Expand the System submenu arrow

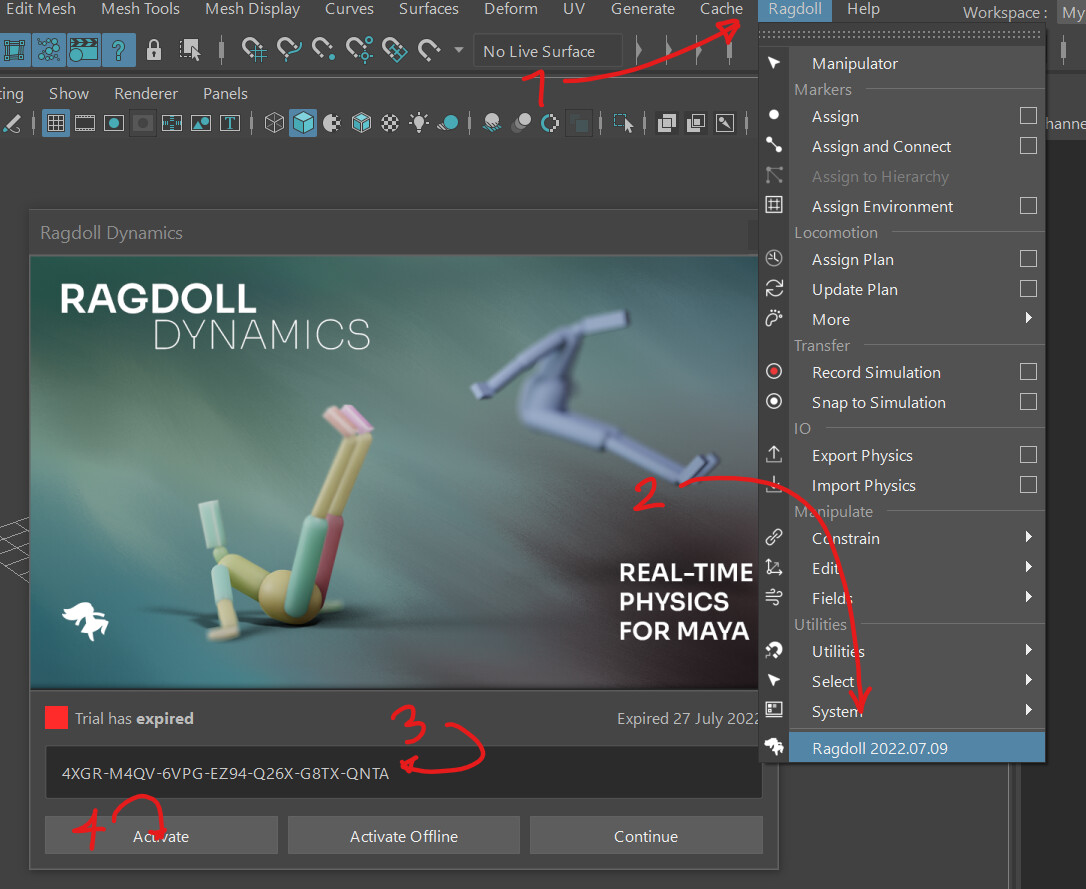coord(1029,710)
